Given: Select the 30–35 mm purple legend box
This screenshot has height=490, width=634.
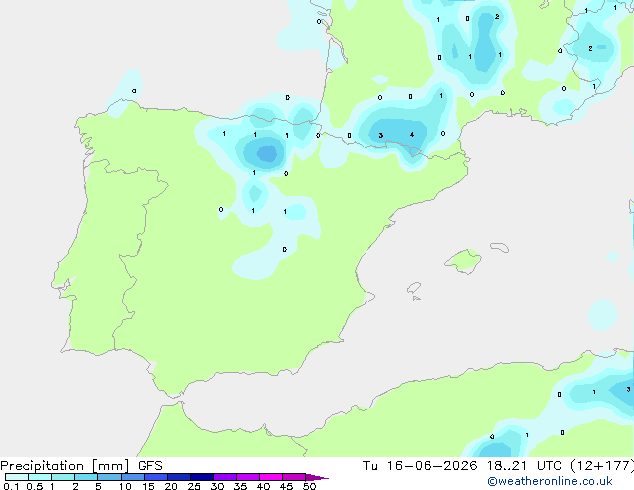Looking at the screenshot, I should [224, 477].
